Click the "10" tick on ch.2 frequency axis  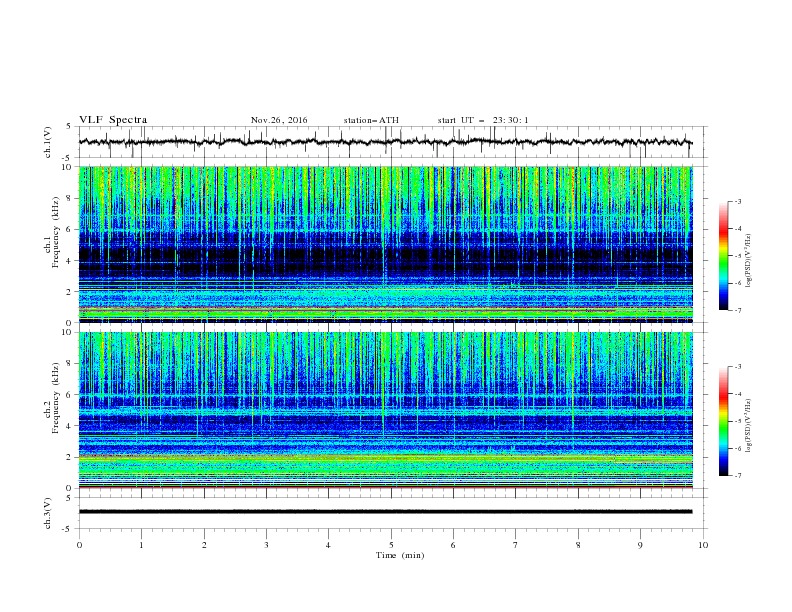[x=68, y=332]
